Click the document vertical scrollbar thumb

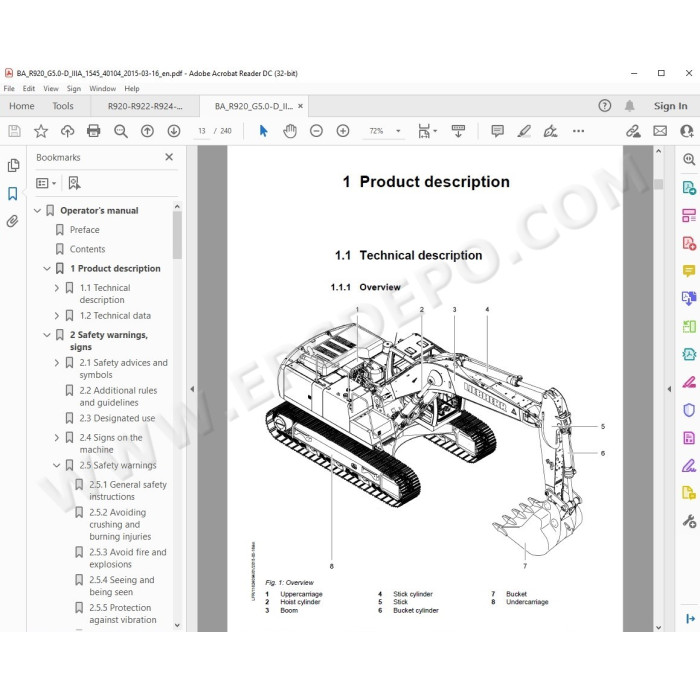click(x=658, y=184)
